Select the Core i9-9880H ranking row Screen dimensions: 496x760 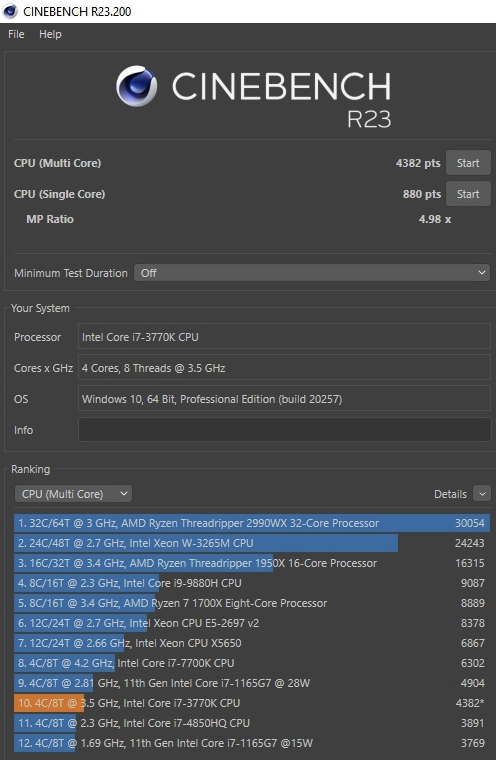pos(252,583)
